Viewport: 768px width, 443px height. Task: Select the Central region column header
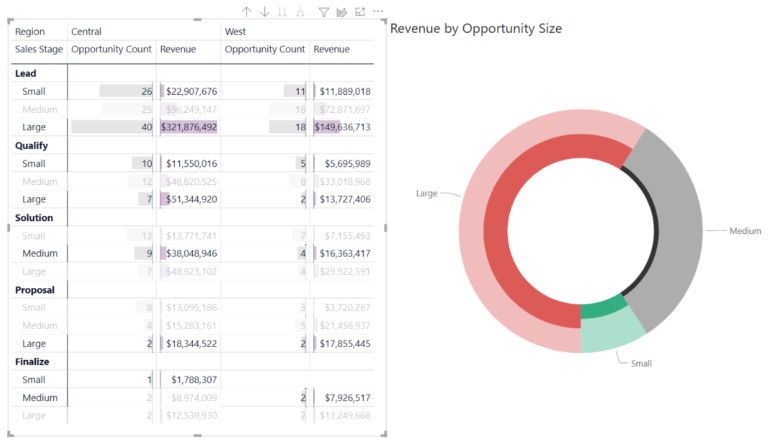coord(86,31)
